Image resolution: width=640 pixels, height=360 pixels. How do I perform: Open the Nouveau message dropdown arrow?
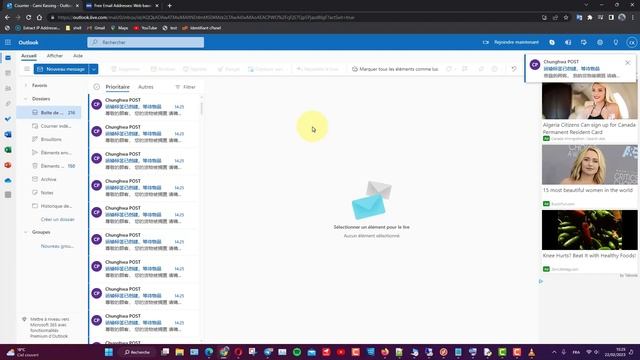[x=93, y=69]
